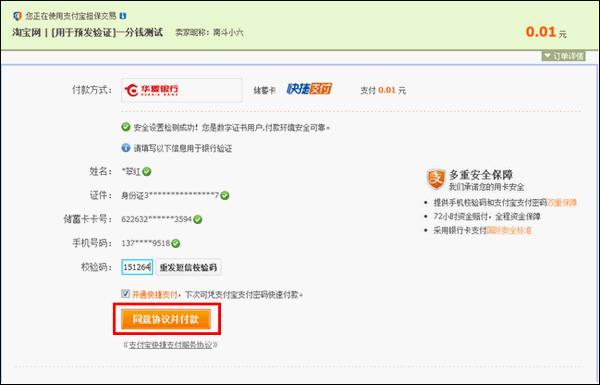Screen dimensions: 600x385
Task: Click the blue info icon beside 担保交易
Action: (x=123, y=16)
